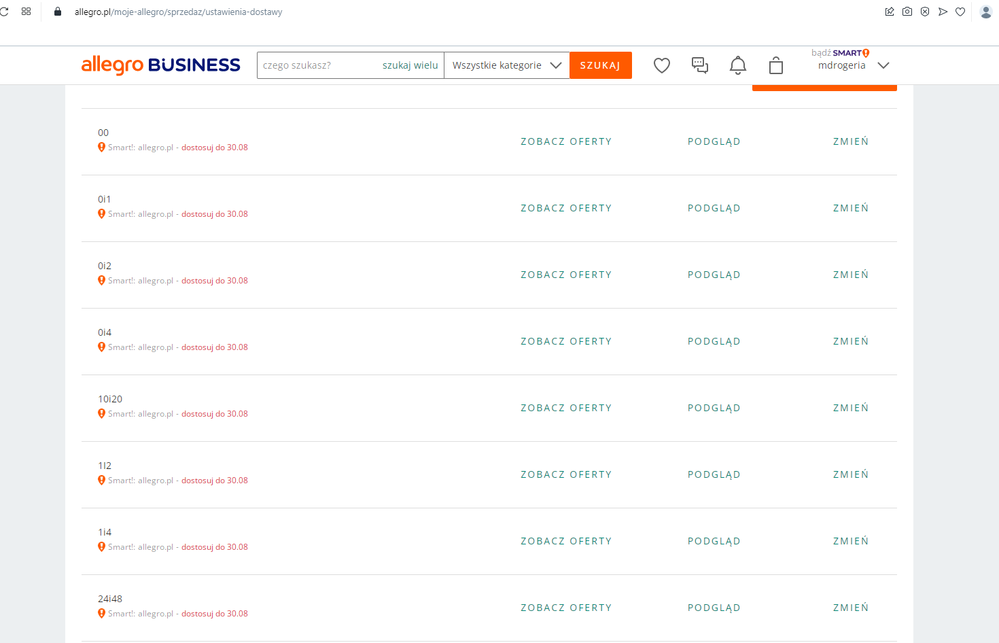Click the browser bookmark heart icon
The image size is (999, 643).
tap(960, 11)
